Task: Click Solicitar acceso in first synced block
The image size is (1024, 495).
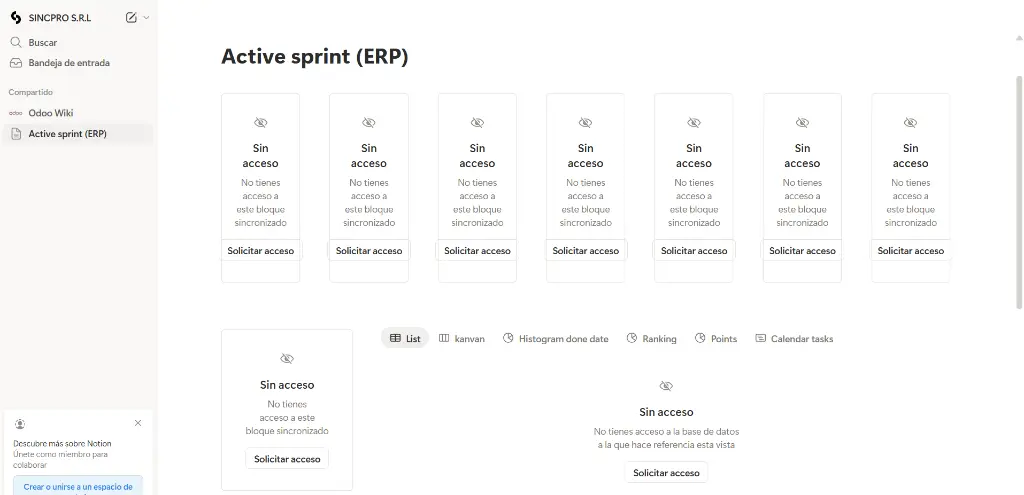Action: (261, 251)
